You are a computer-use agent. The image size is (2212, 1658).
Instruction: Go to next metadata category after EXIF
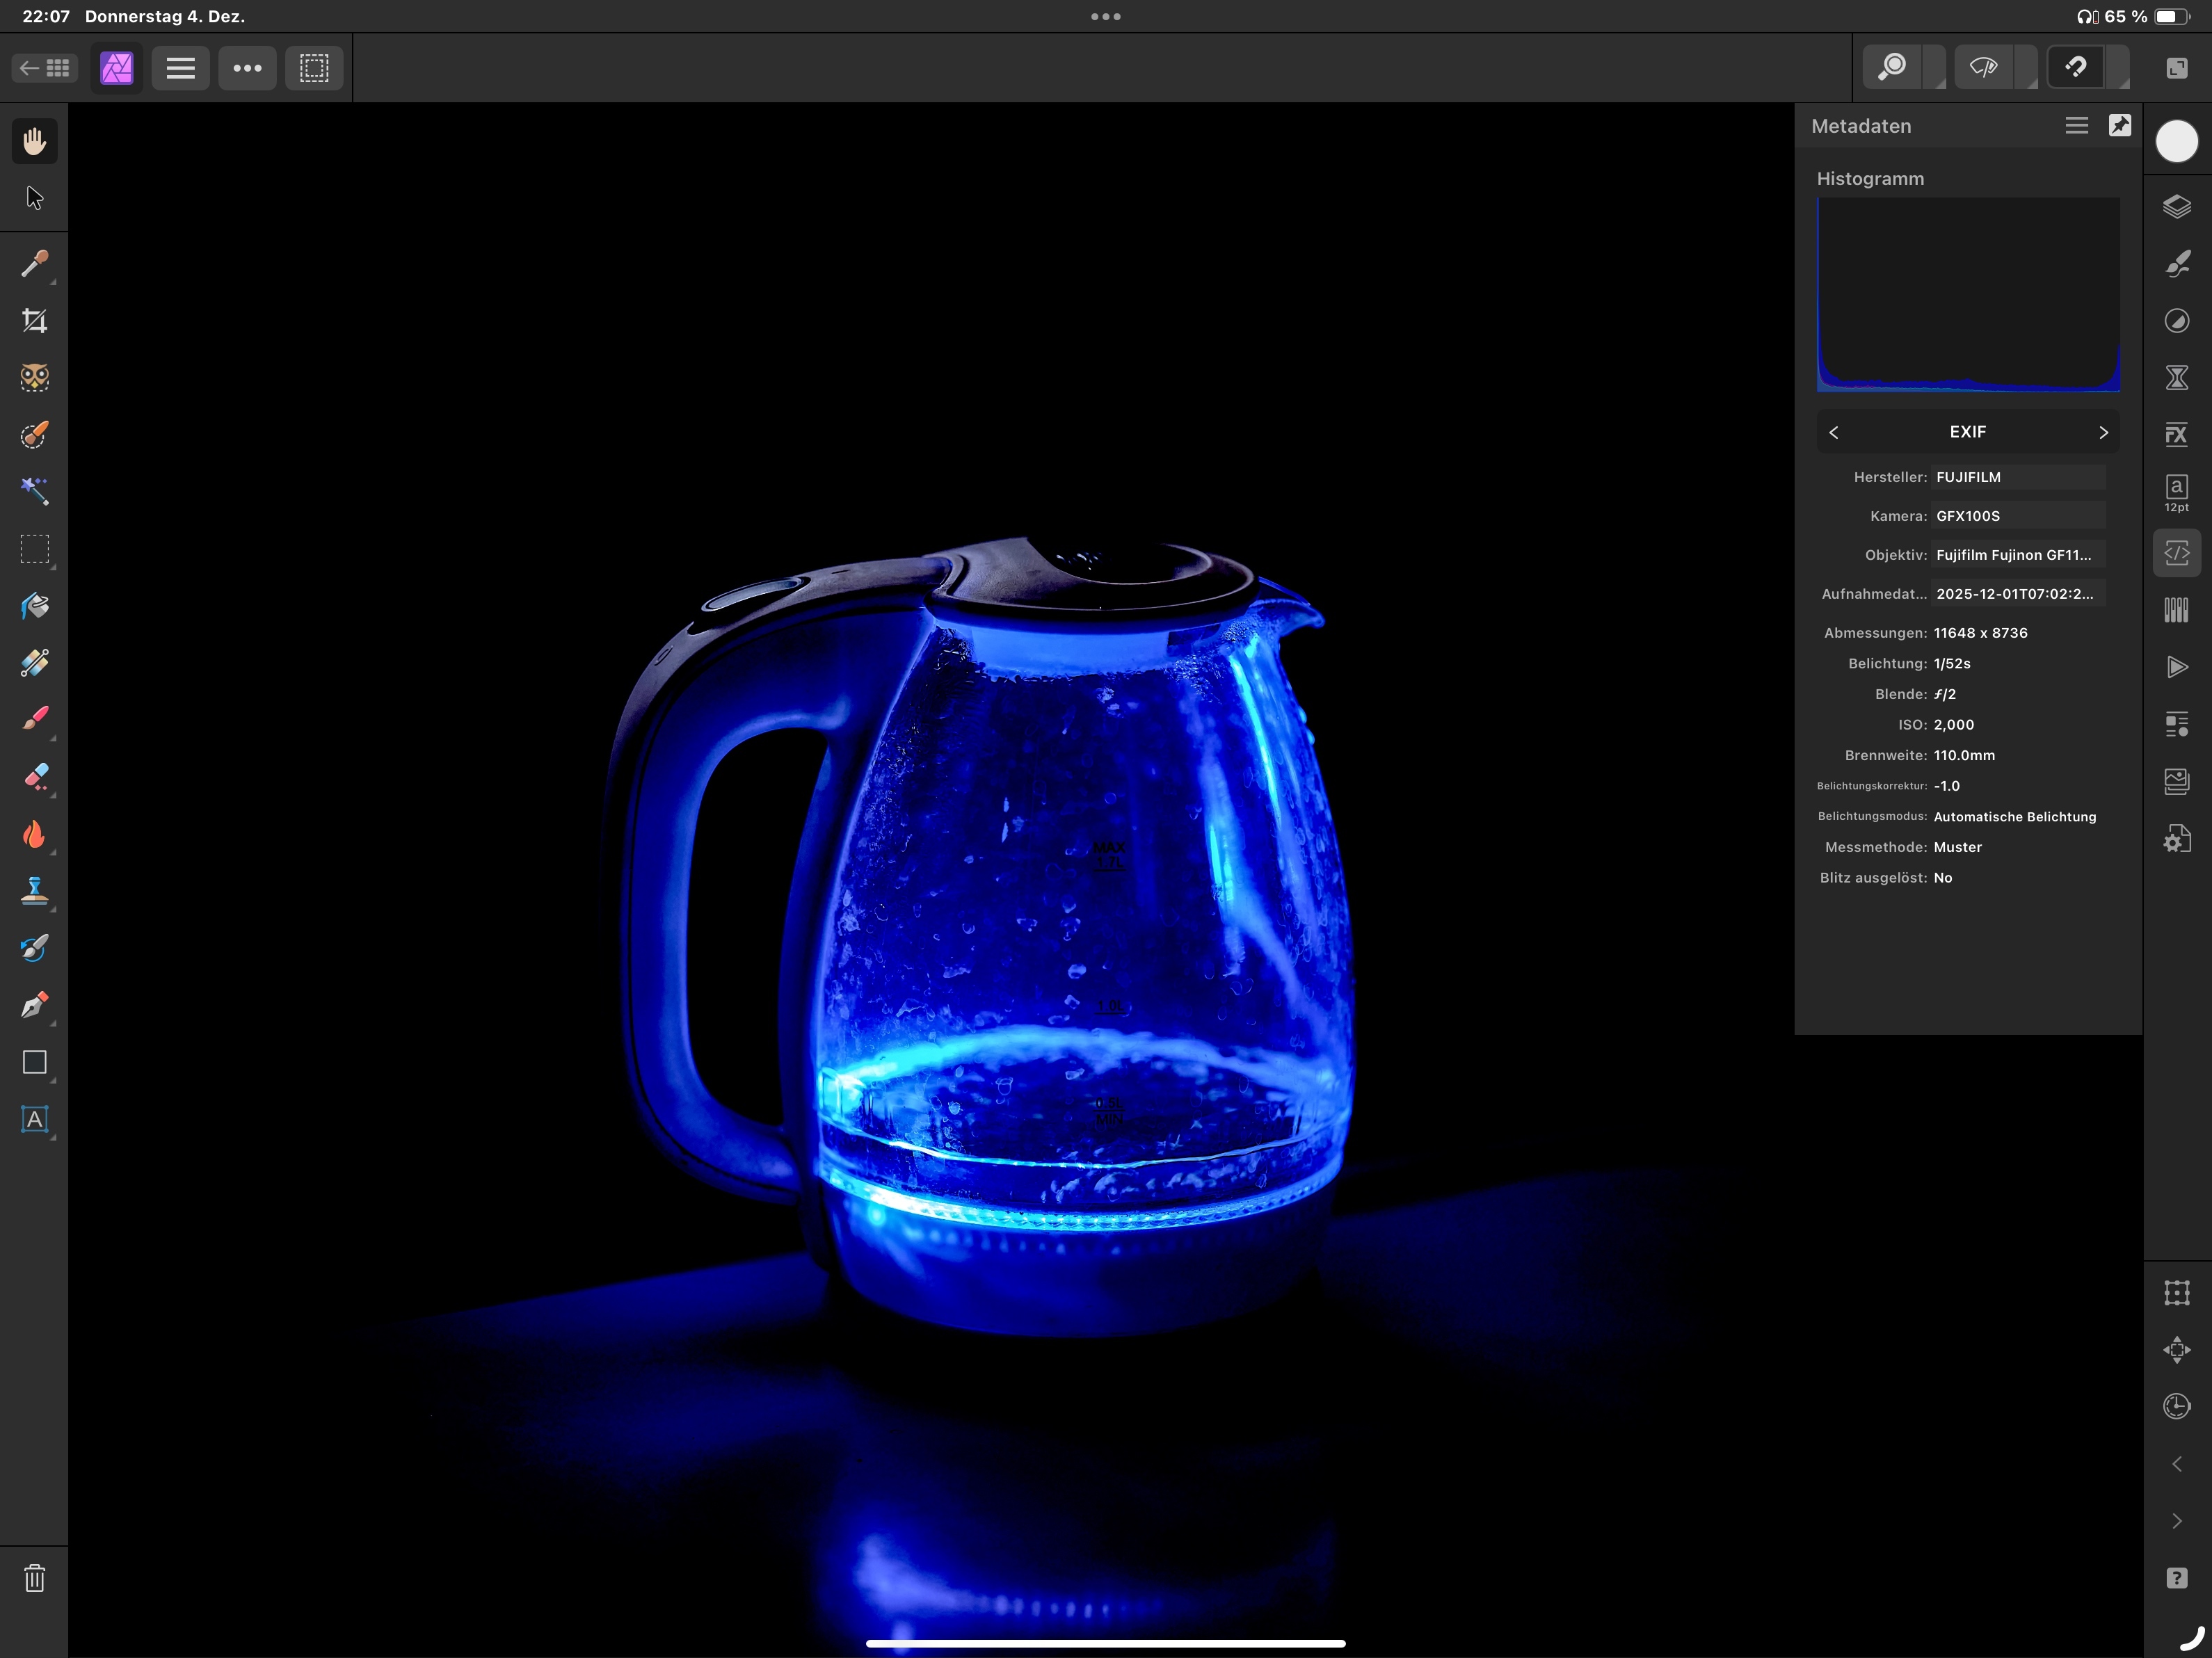click(2103, 432)
